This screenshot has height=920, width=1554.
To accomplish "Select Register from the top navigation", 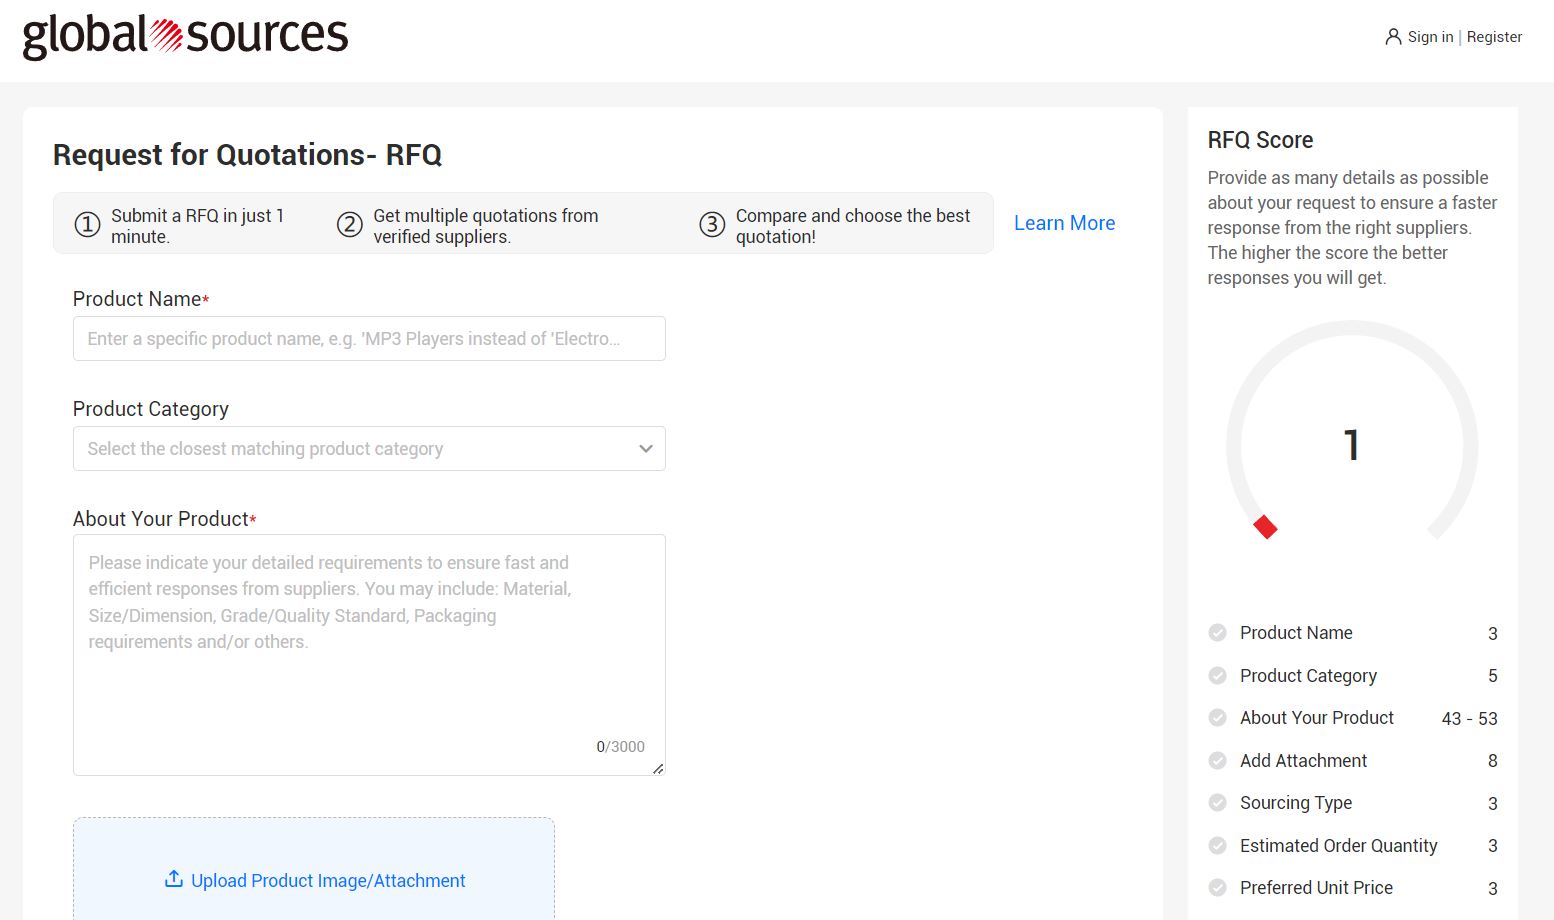I will 1494,36.
